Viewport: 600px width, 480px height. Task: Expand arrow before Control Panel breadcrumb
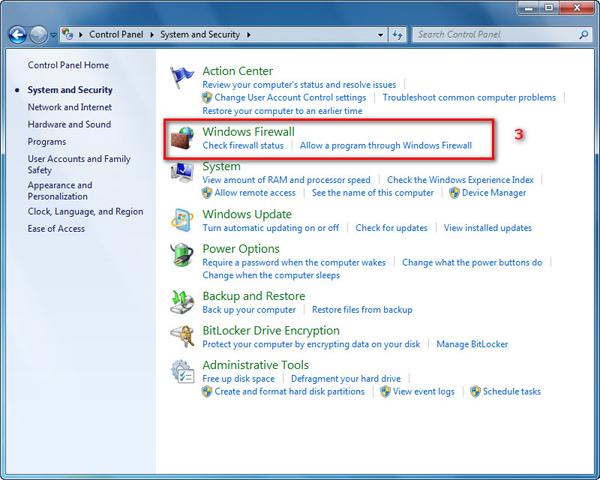click(x=81, y=35)
